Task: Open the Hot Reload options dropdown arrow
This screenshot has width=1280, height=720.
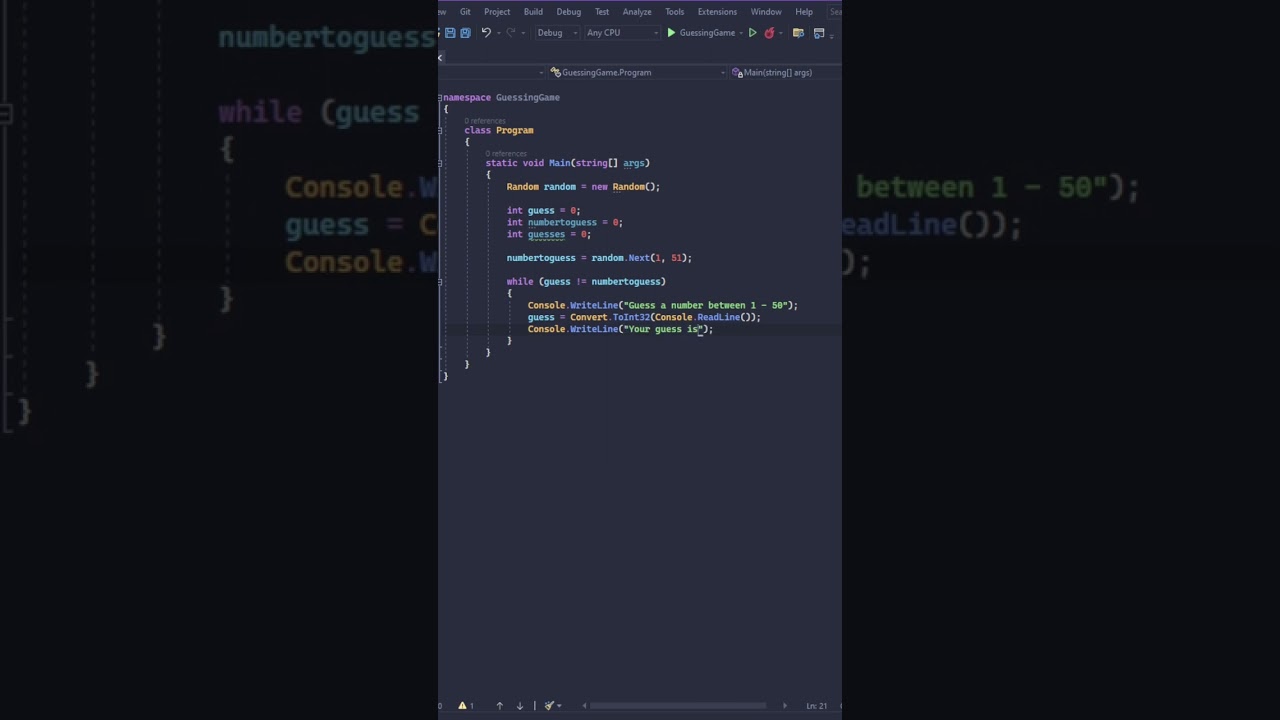Action: [x=780, y=33]
